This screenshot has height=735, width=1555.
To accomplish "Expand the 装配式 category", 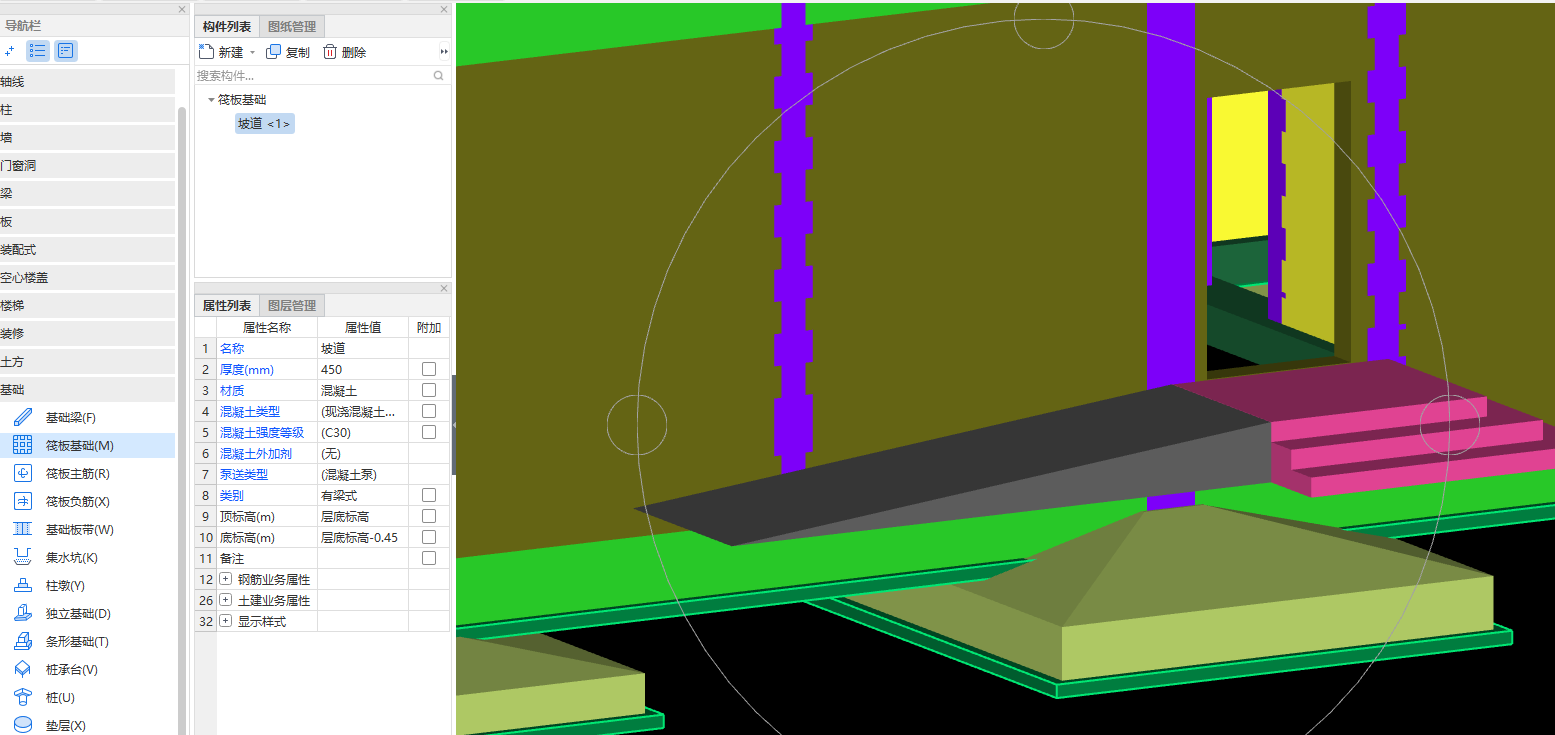I will click(x=87, y=250).
